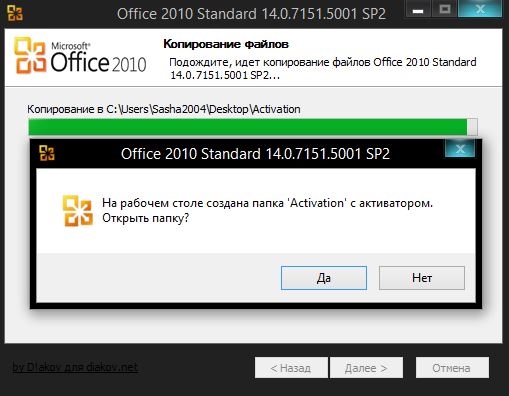Click the Microsoft Office 2010 logo
The width and height of the screenshot is (509, 396).
[80, 56]
